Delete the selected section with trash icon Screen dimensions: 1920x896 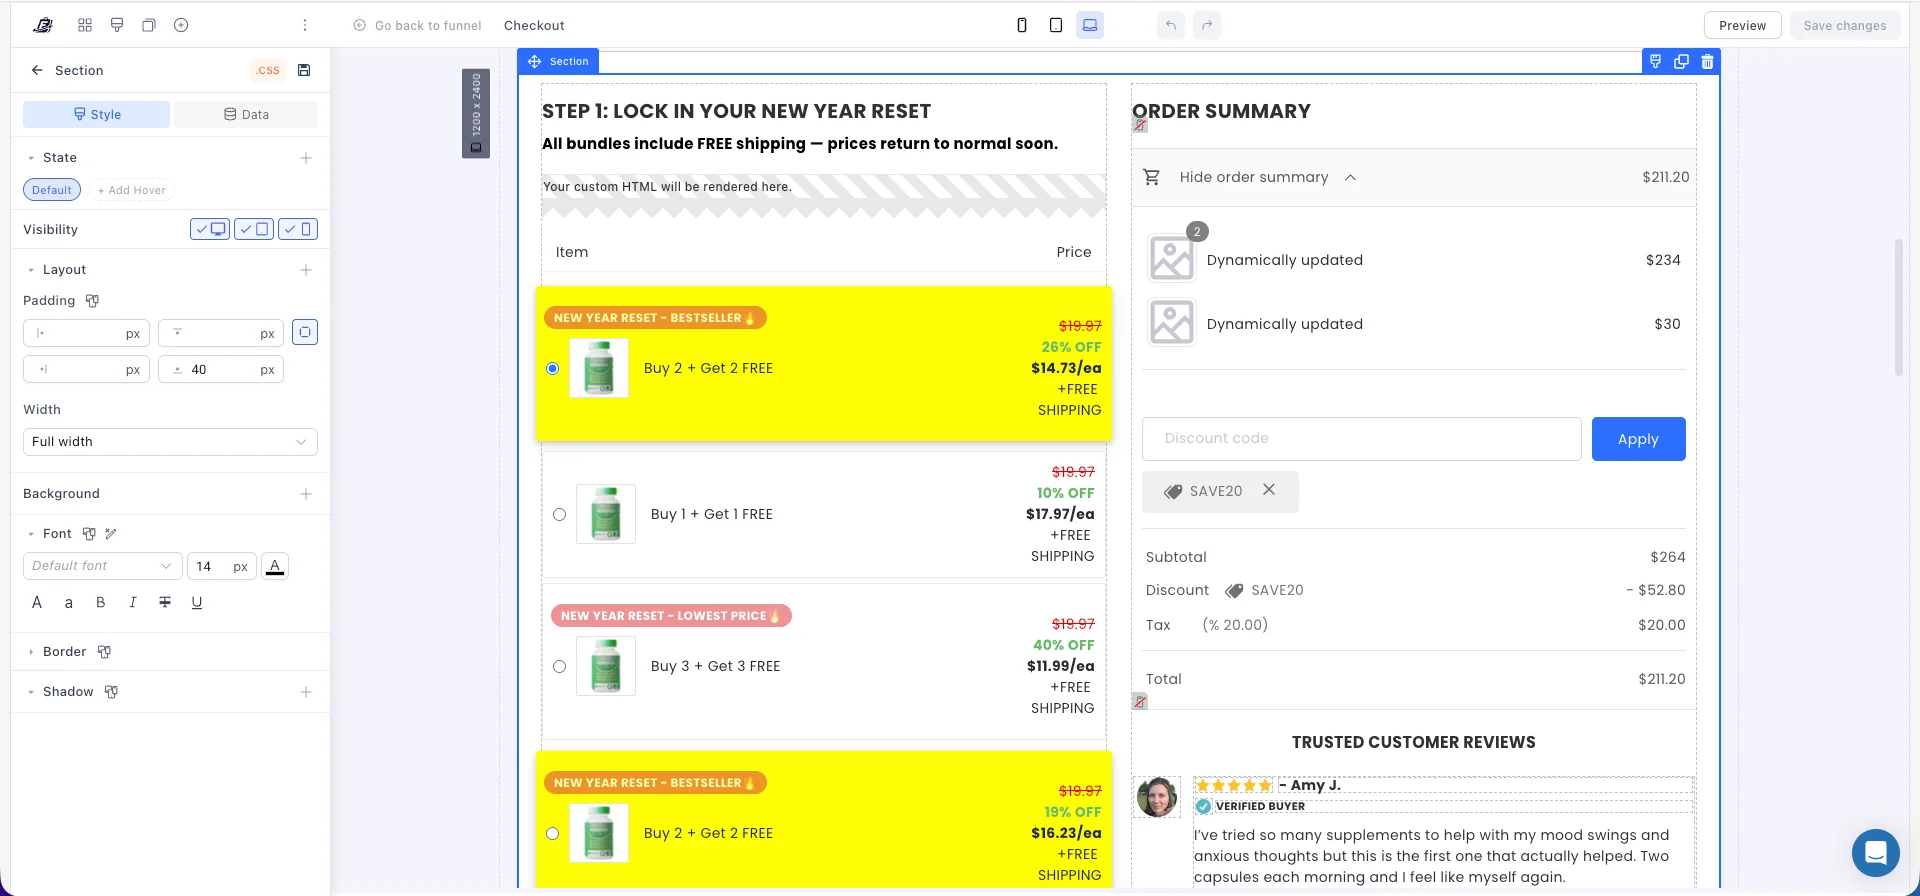tap(1708, 61)
